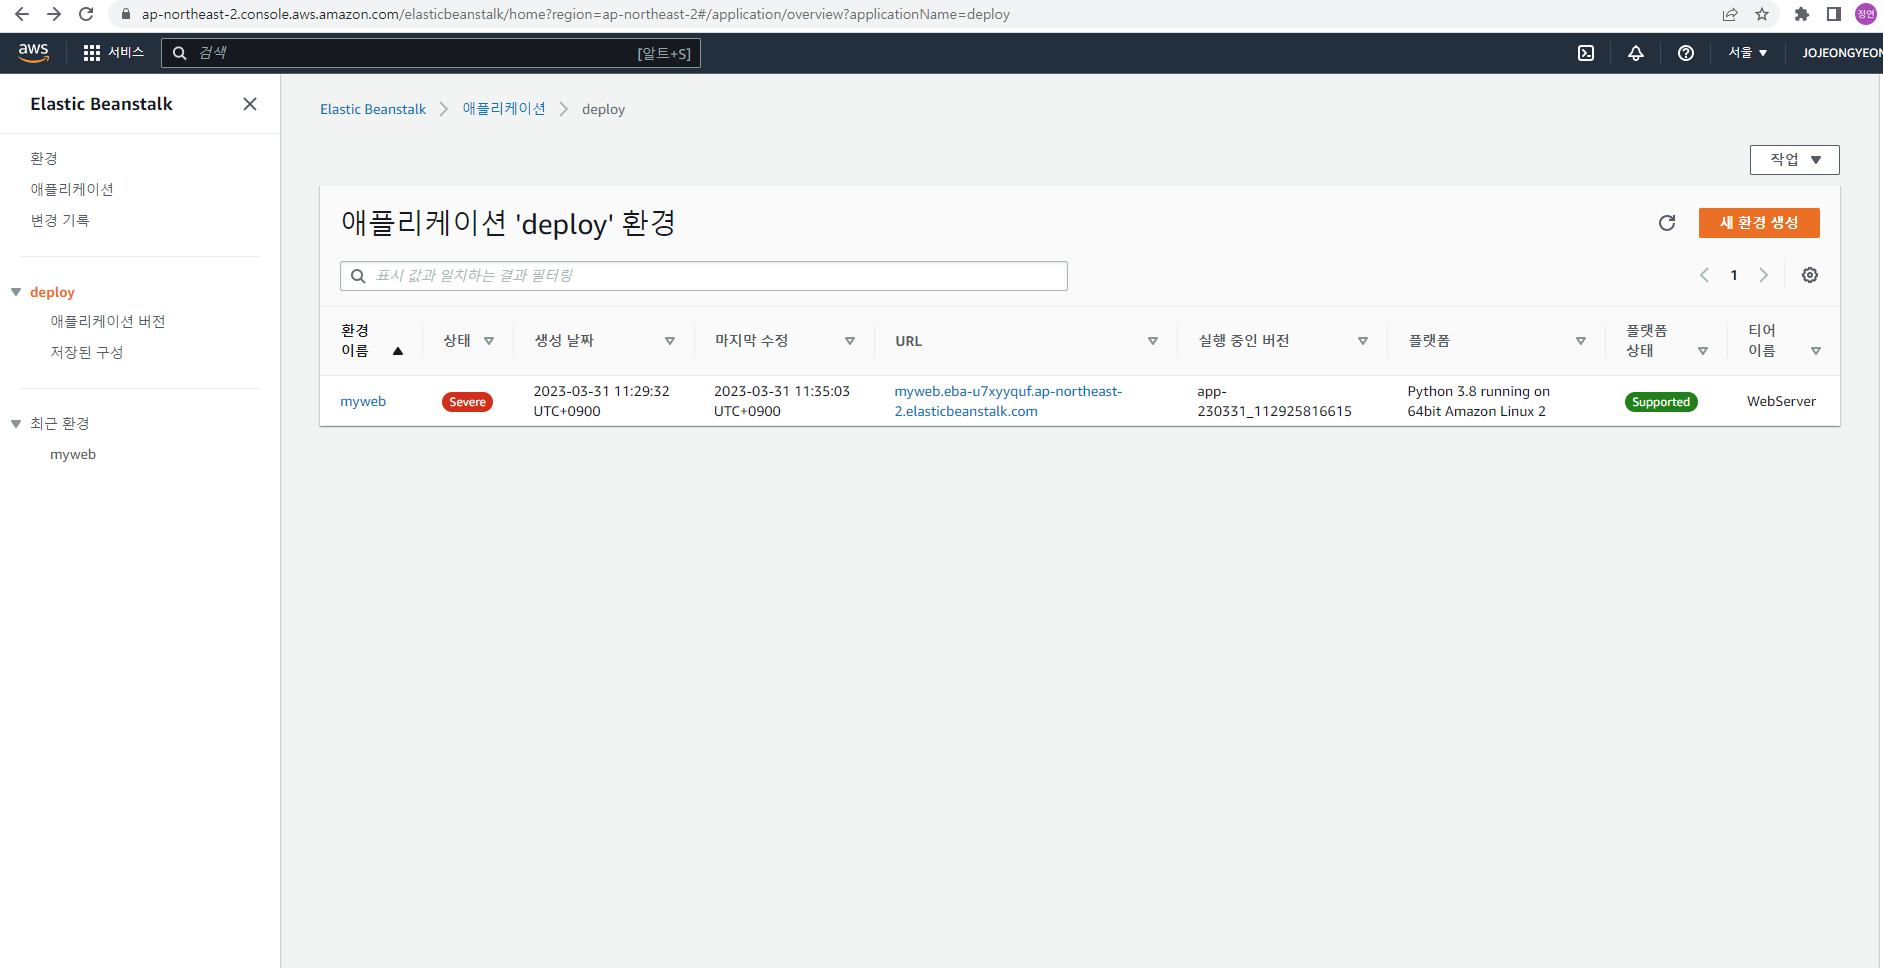
Task: Open browser extensions puzzle icon
Action: (x=1802, y=14)
